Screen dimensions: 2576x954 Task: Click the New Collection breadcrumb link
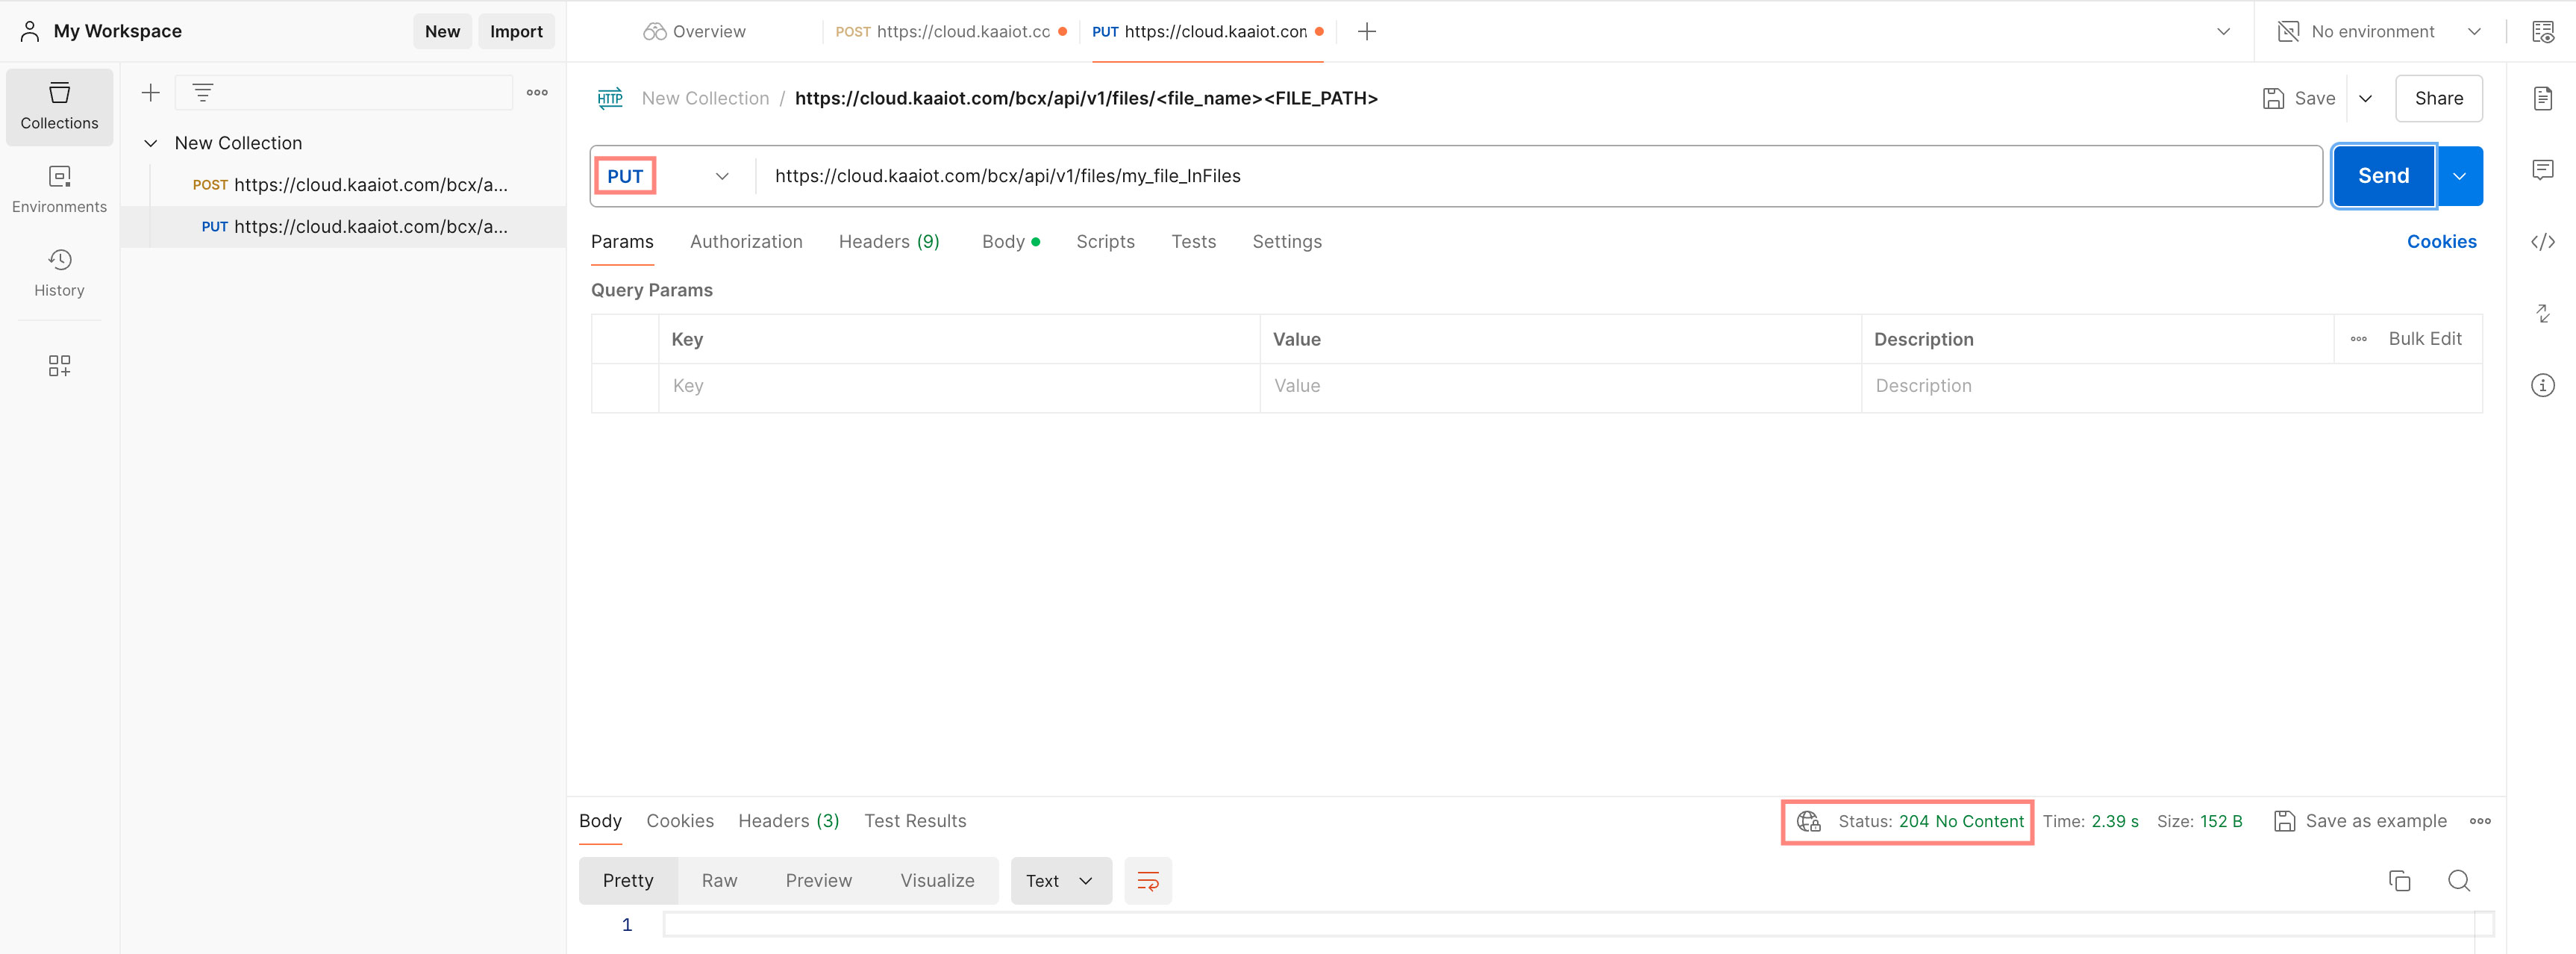click(705, 98)
